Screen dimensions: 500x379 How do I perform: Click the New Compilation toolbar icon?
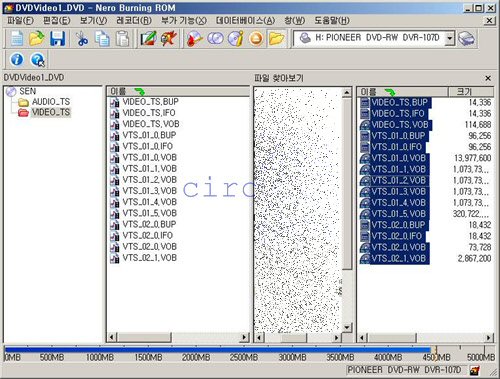17,39
